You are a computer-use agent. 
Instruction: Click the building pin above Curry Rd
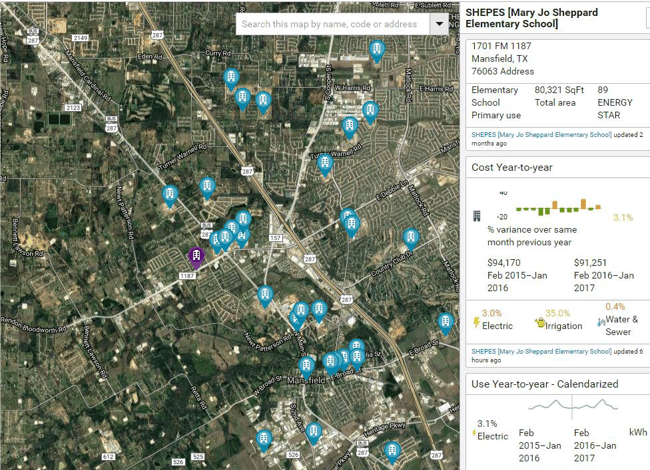click(377, 49)
